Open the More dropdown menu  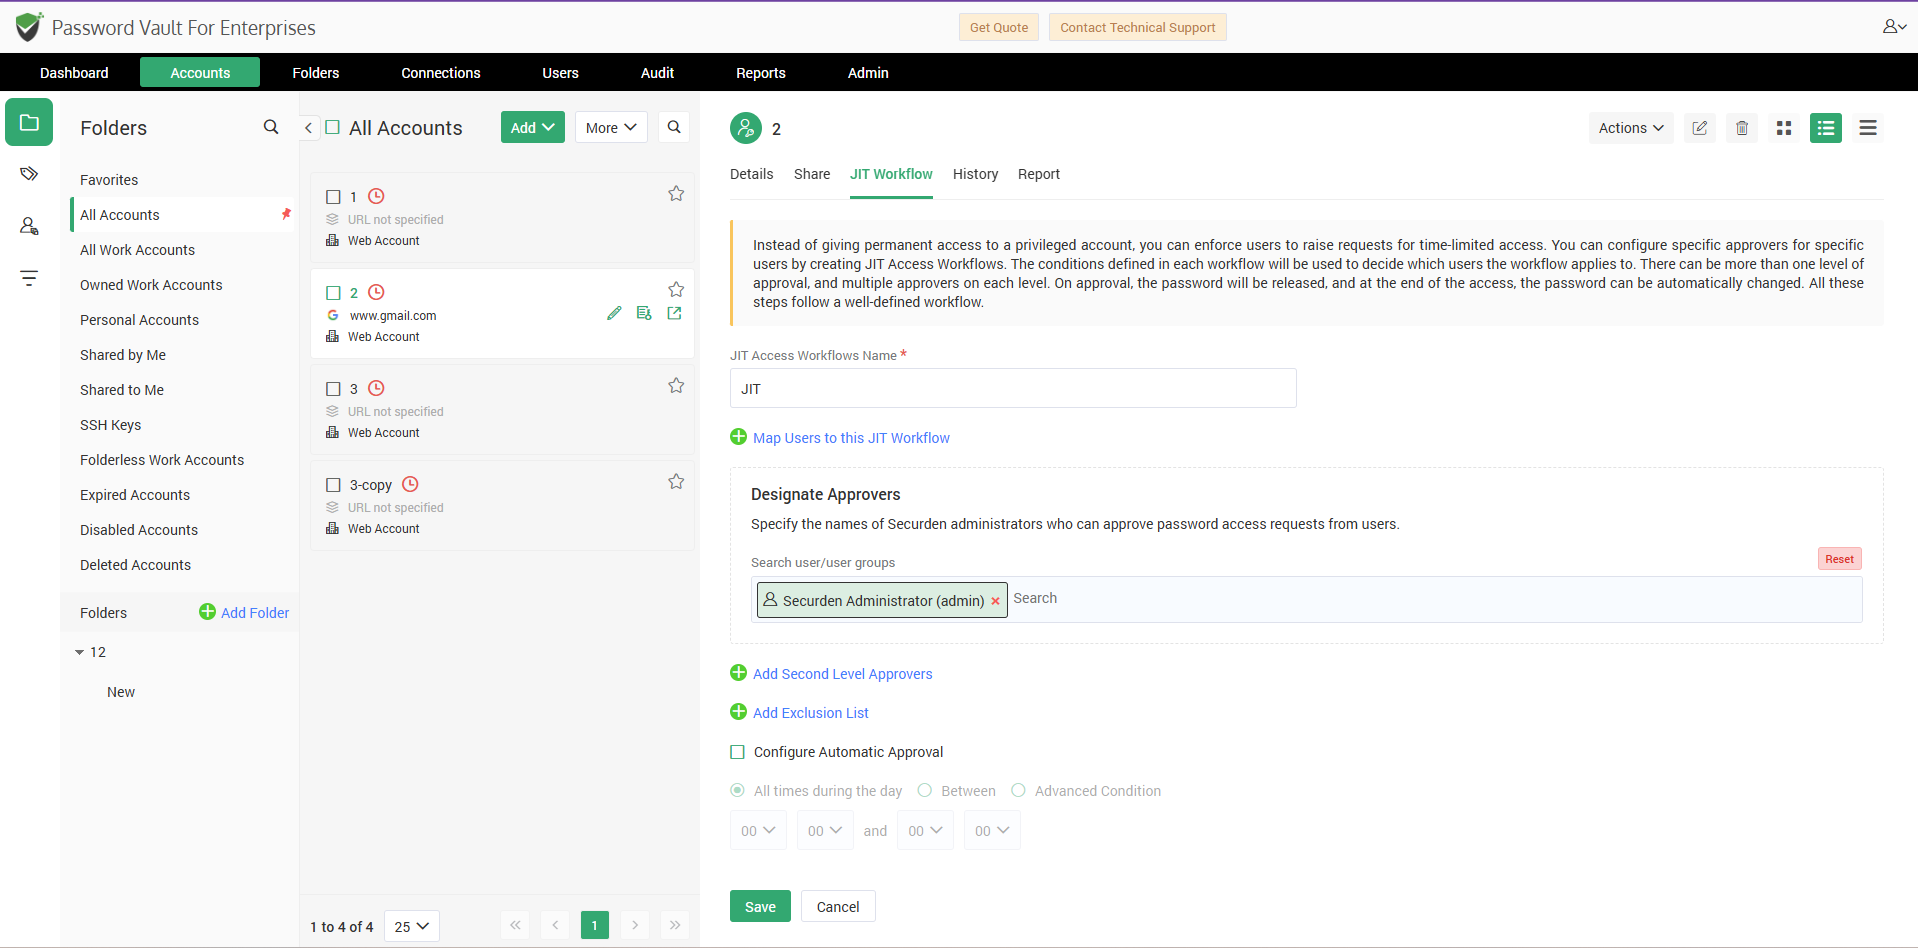(611, 127)
